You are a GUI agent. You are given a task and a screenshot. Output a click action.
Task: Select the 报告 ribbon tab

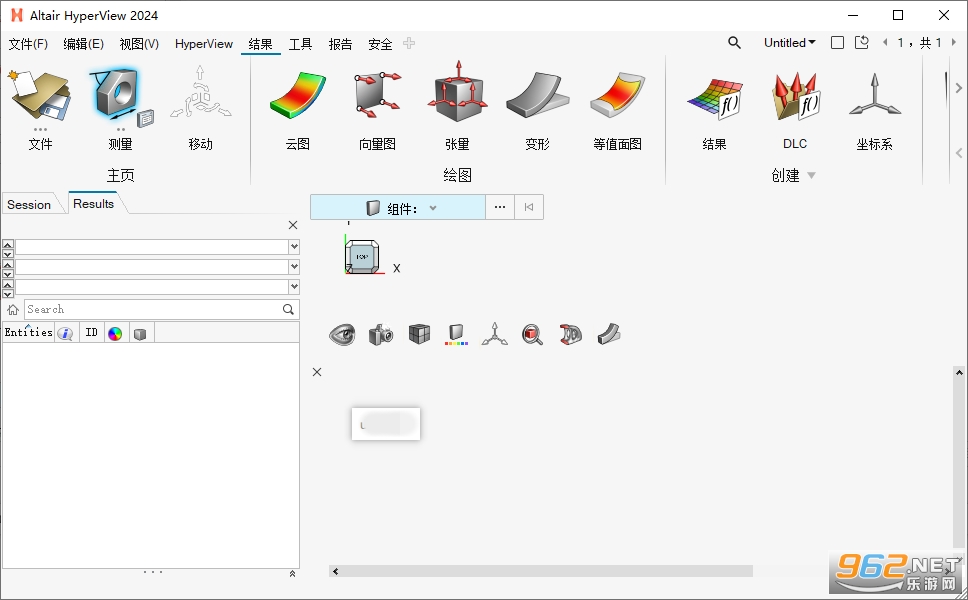(340, 44)
